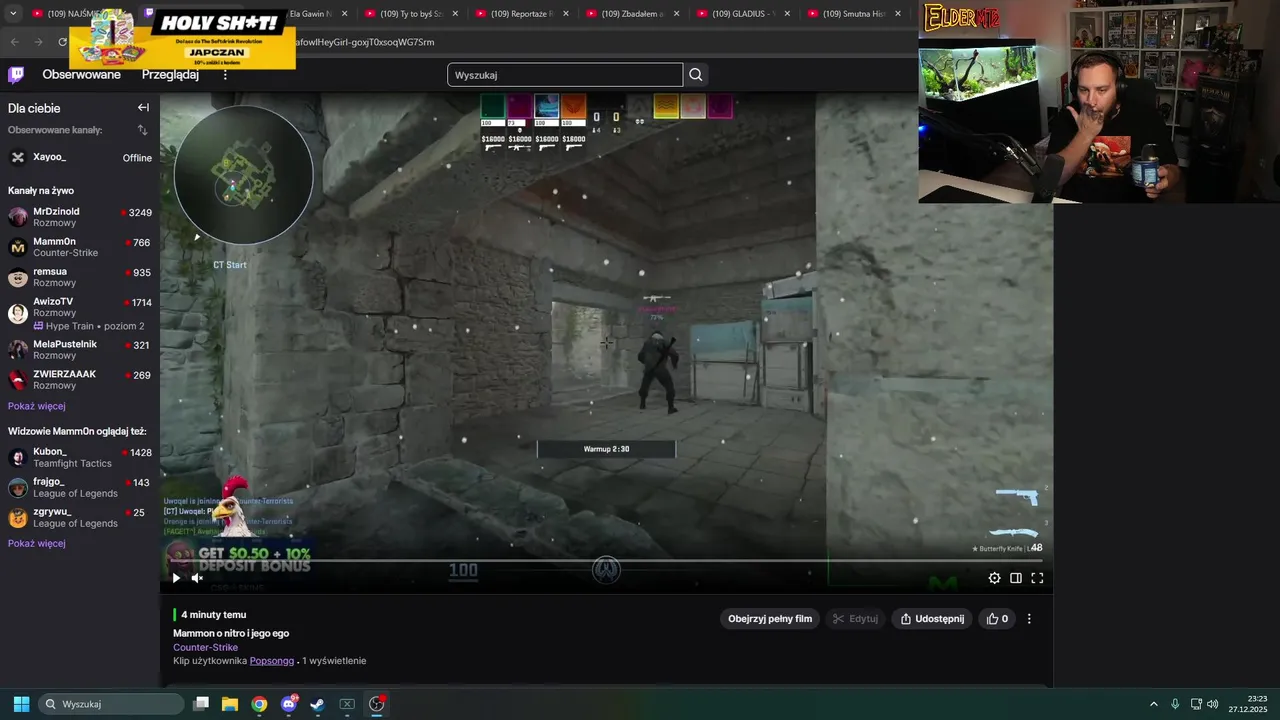Click Obejrzyj pełny film button

[x=770, y=619]
